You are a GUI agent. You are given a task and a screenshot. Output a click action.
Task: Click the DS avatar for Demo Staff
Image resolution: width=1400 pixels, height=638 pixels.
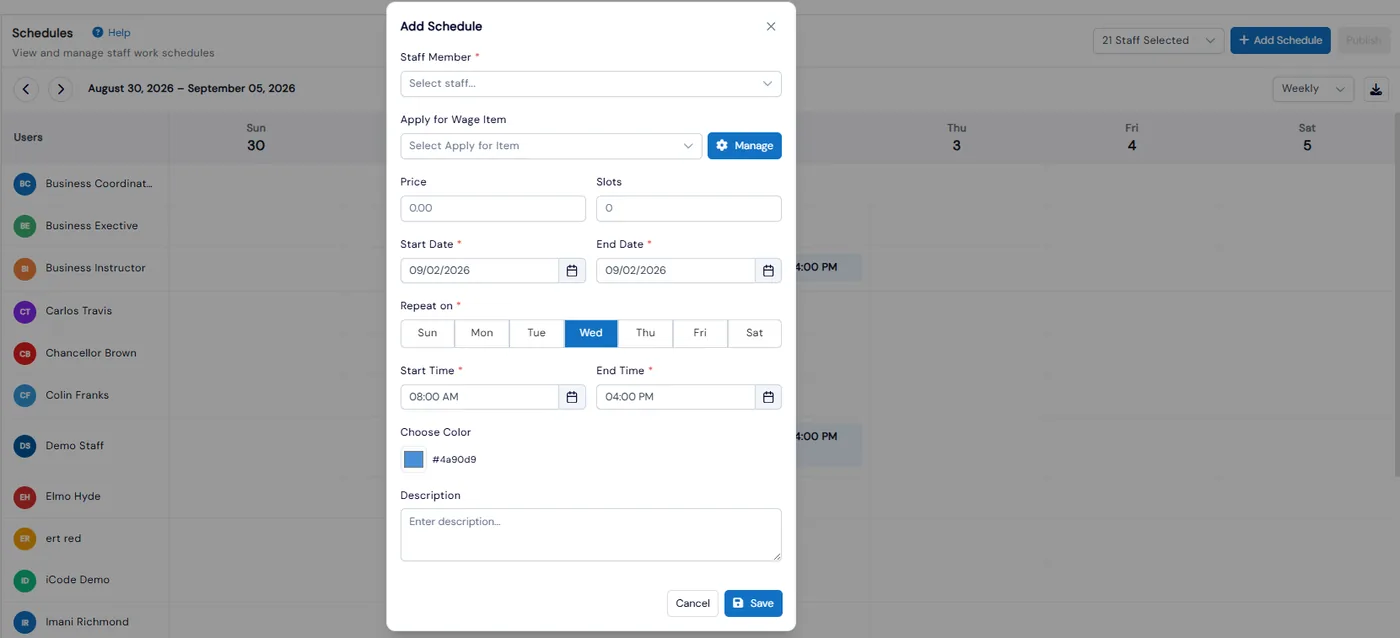tap(25, 446)
